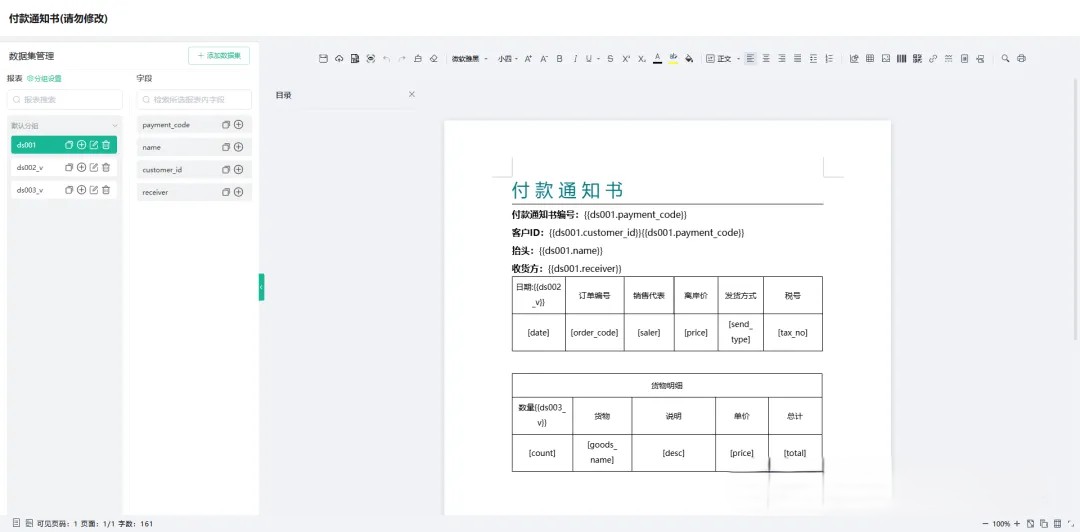Viewport: 1080px width, 532px height.
Task: Select the ds002_v dataset
Action: point(30,168)
